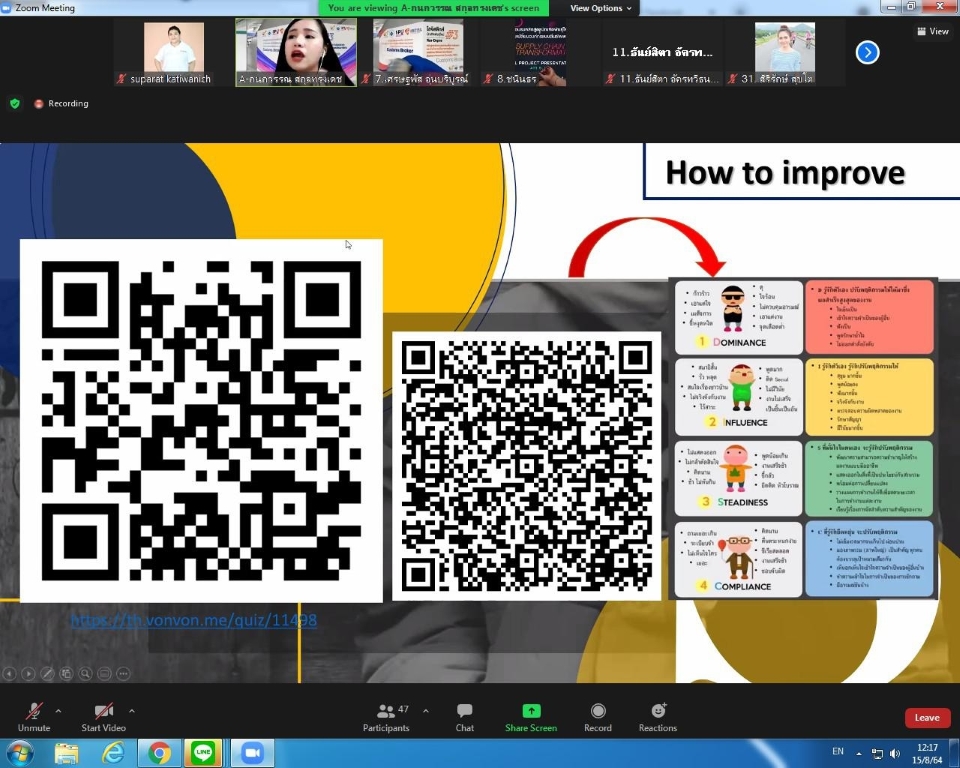Open the volume speaker tray icon

[894, 753]
